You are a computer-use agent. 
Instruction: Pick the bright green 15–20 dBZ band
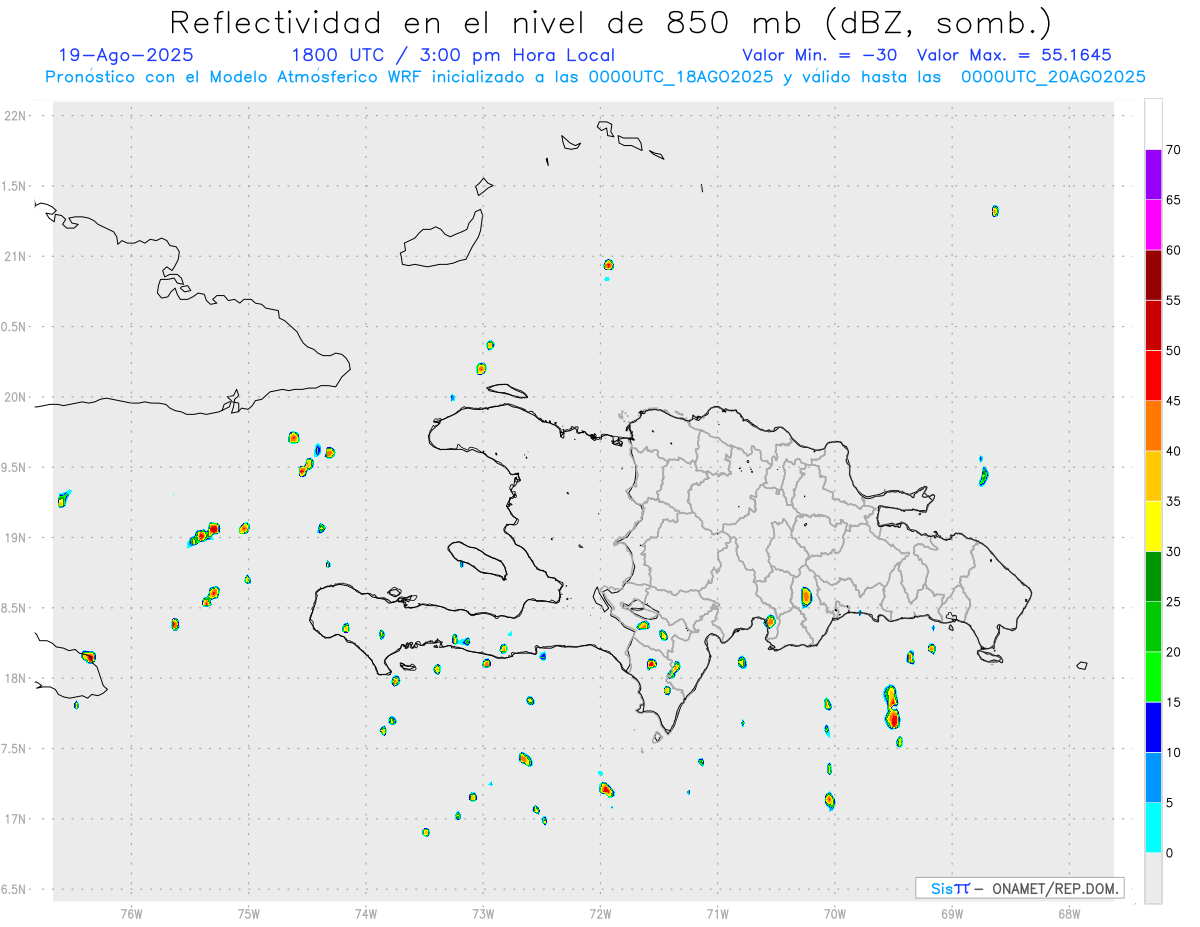1153,677
